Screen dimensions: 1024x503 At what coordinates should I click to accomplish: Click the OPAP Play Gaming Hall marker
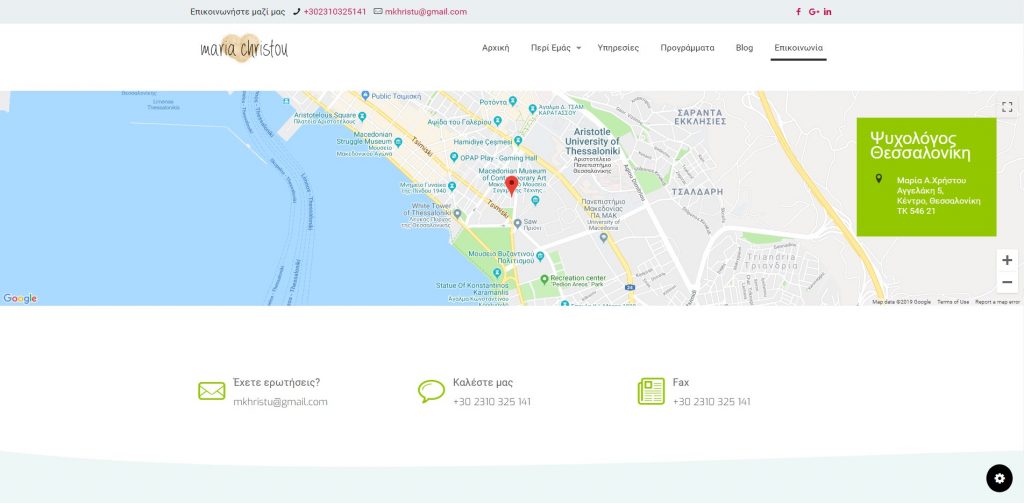coord(454,157)
